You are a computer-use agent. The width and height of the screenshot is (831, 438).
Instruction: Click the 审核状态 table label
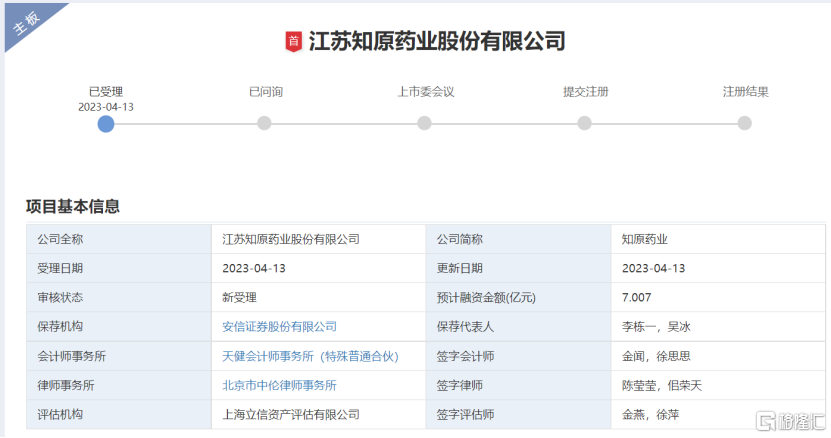coord(60,297)
